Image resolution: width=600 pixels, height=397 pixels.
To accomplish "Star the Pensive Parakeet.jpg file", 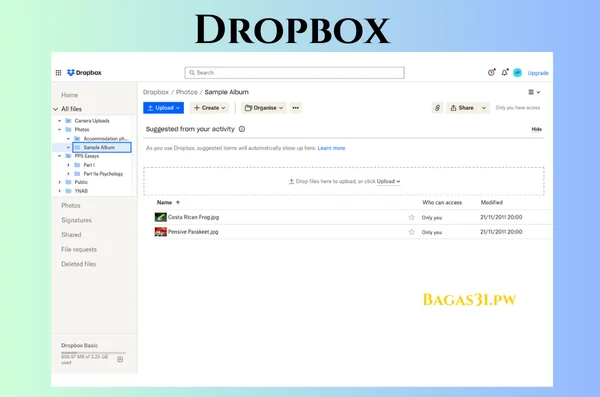I will pos(411,232).
